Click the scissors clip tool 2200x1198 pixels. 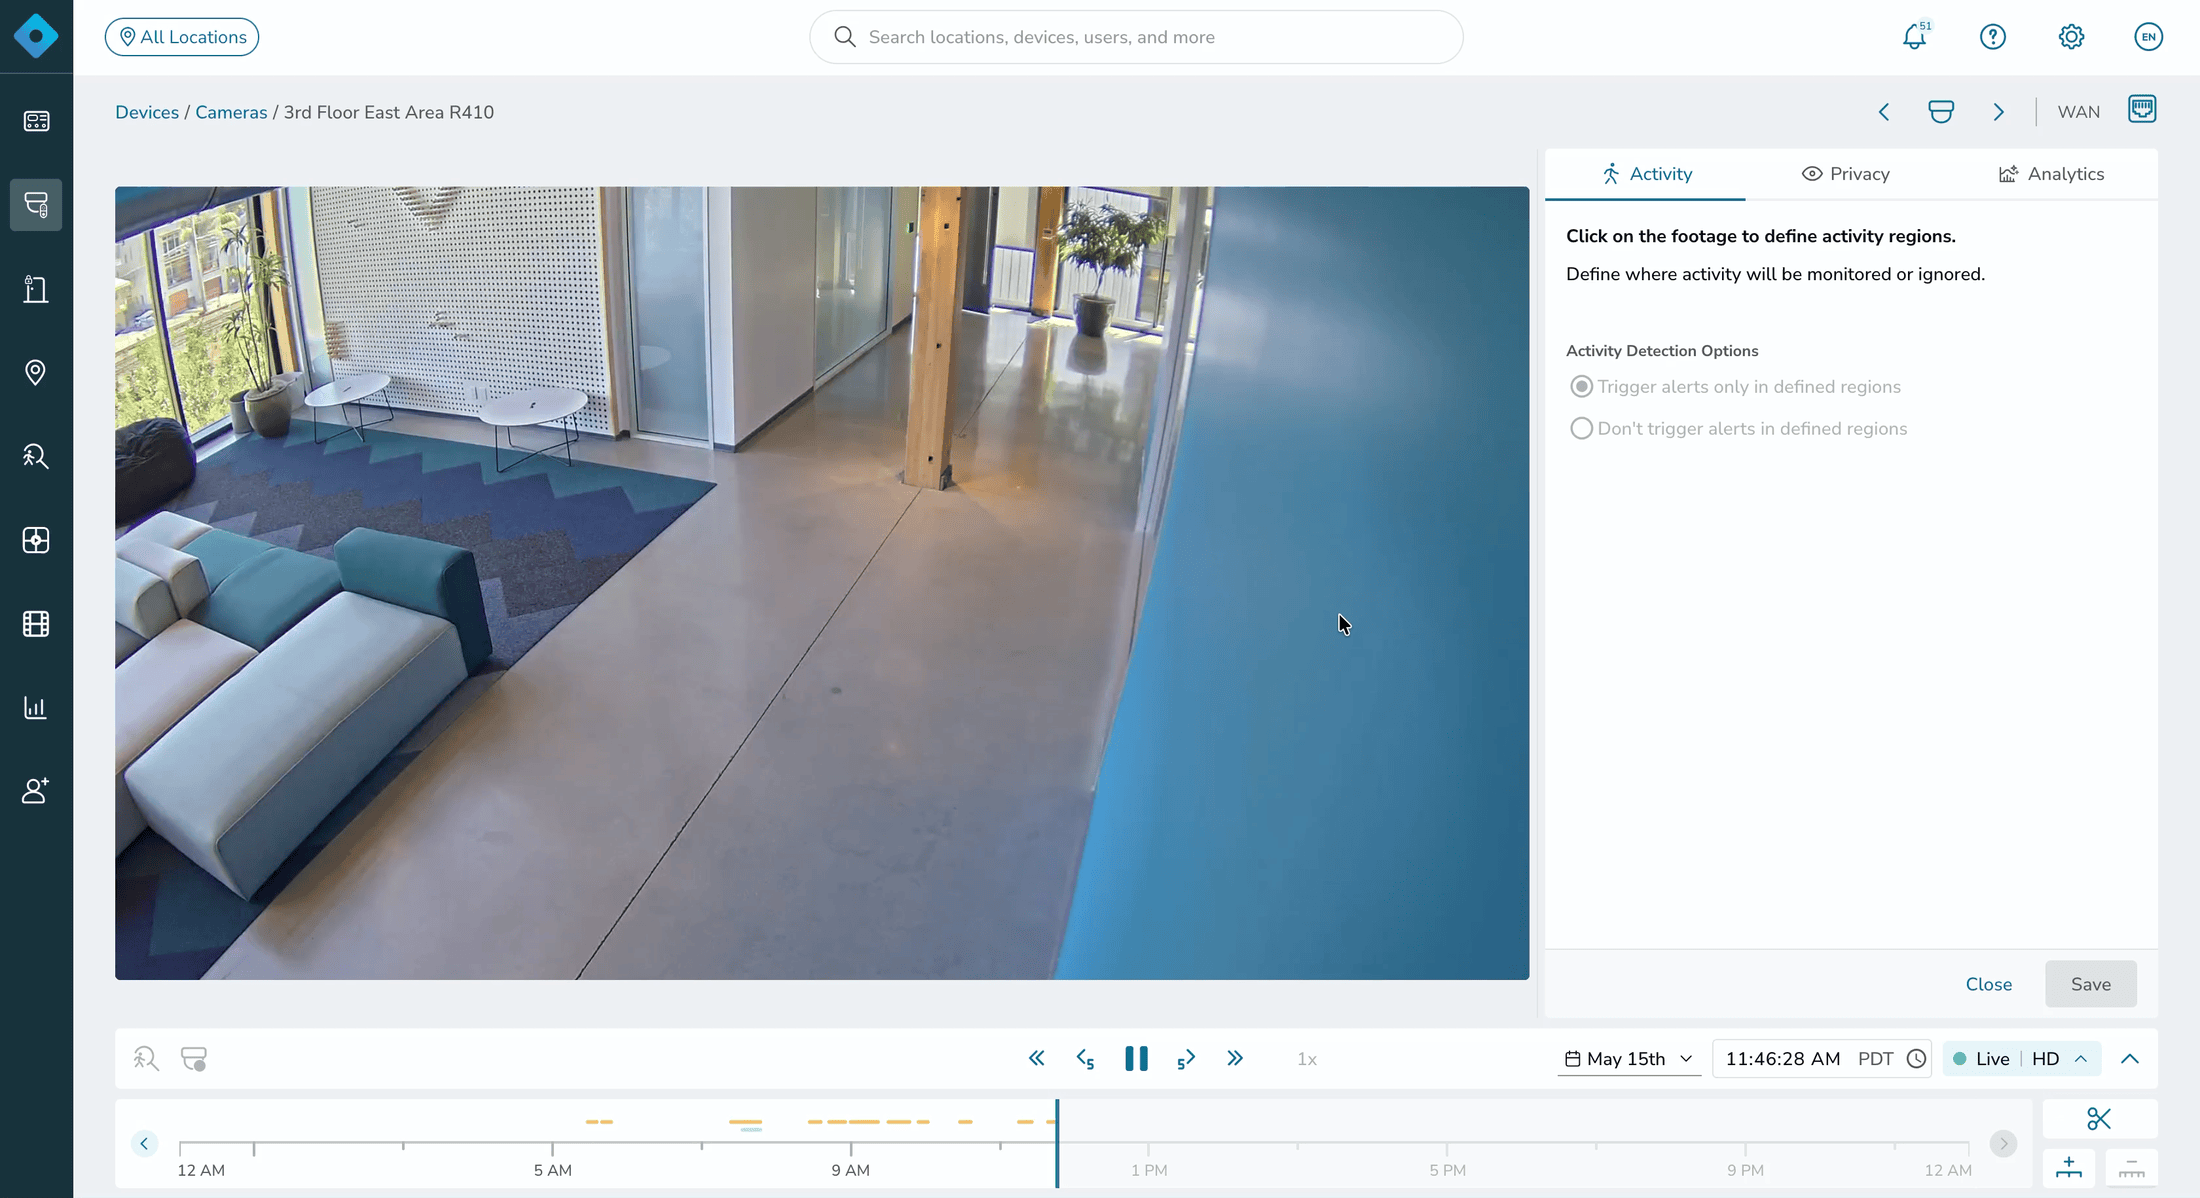2099,1119
